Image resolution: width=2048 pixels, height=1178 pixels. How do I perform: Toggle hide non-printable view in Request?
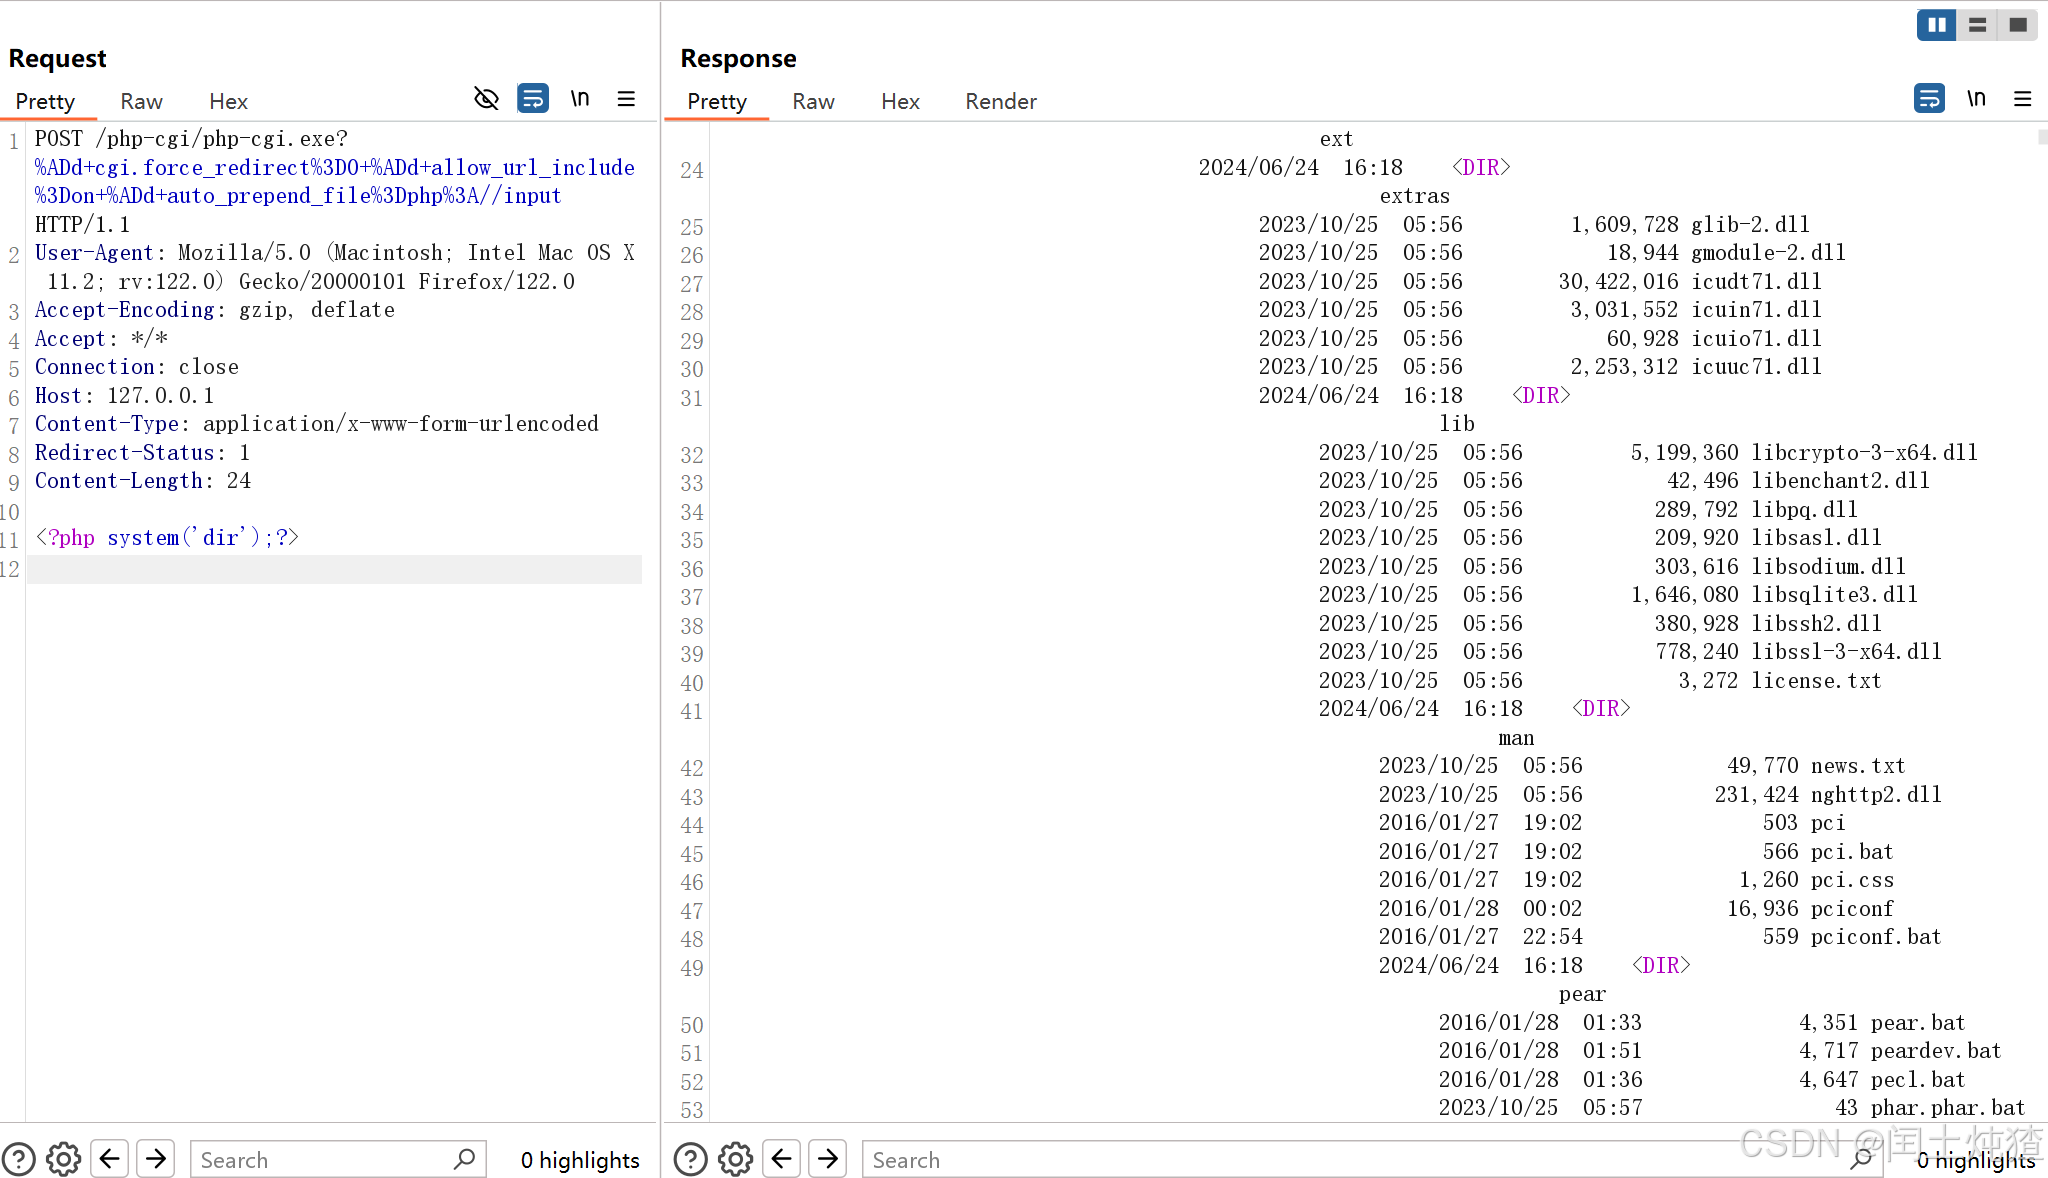(486, 98)
